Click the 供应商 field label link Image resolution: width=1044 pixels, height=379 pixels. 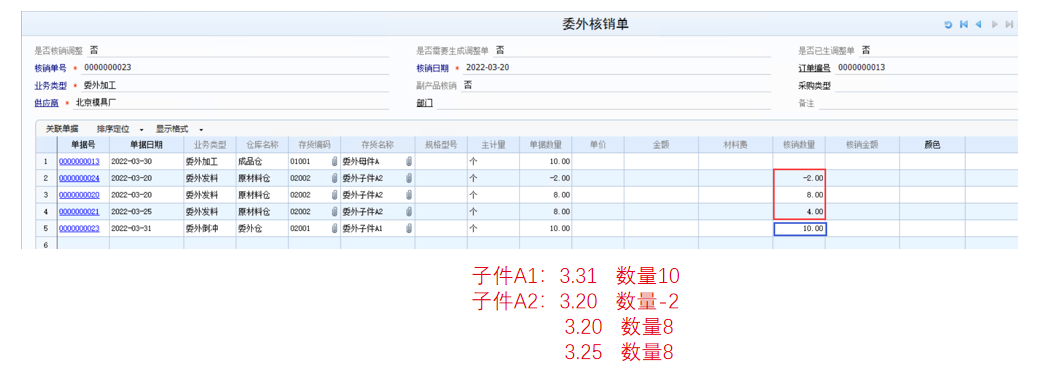(x=47, y=103)
